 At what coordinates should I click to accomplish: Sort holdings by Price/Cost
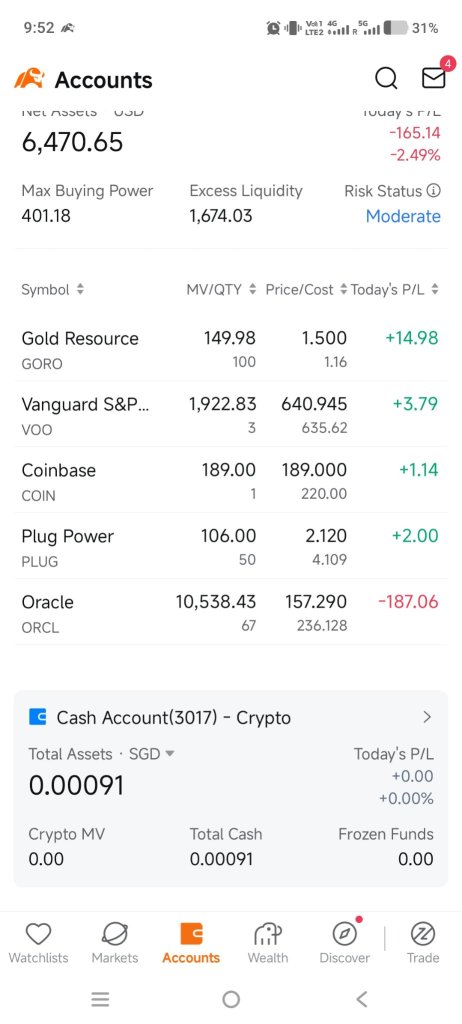pyautogui.click(x=306, y=289)
